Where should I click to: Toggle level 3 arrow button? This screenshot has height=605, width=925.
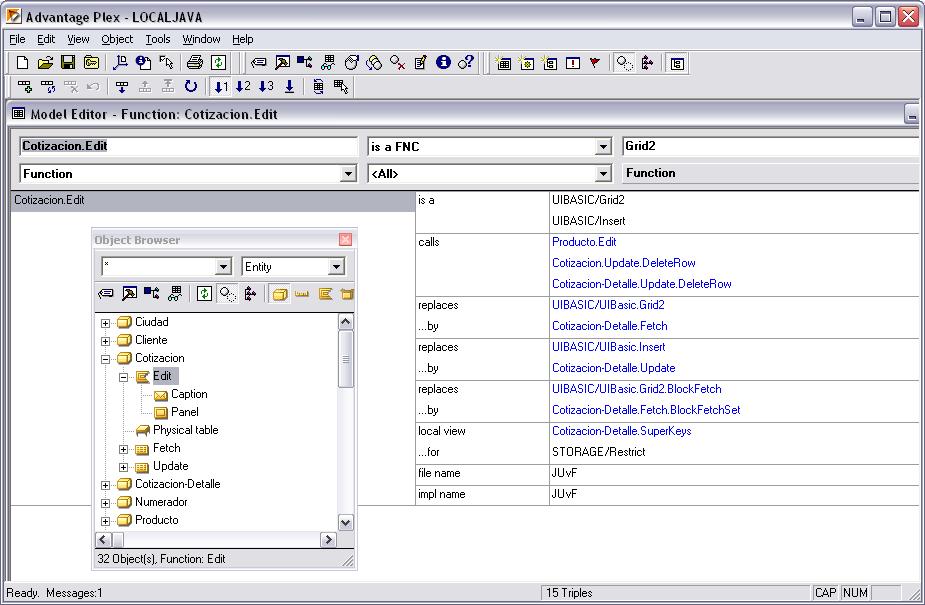(266, 87)
